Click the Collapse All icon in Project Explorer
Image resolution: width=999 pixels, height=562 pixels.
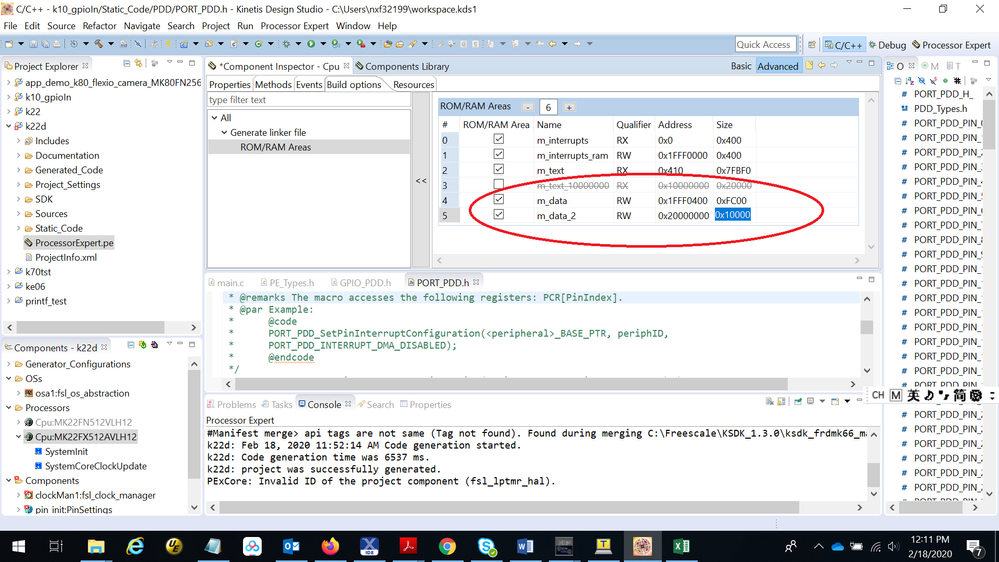point(127,64)
